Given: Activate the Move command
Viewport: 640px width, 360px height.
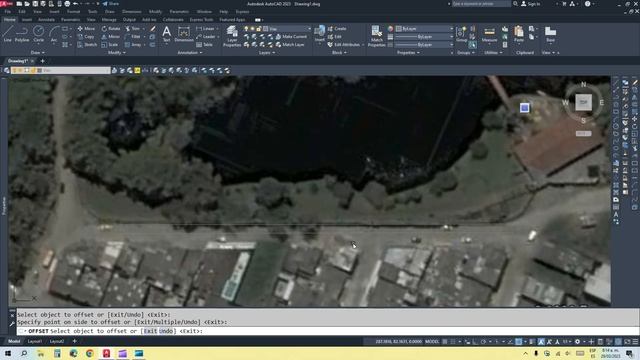Looking at the screenshot, I should pyautogui.click(x=86, y=29).
